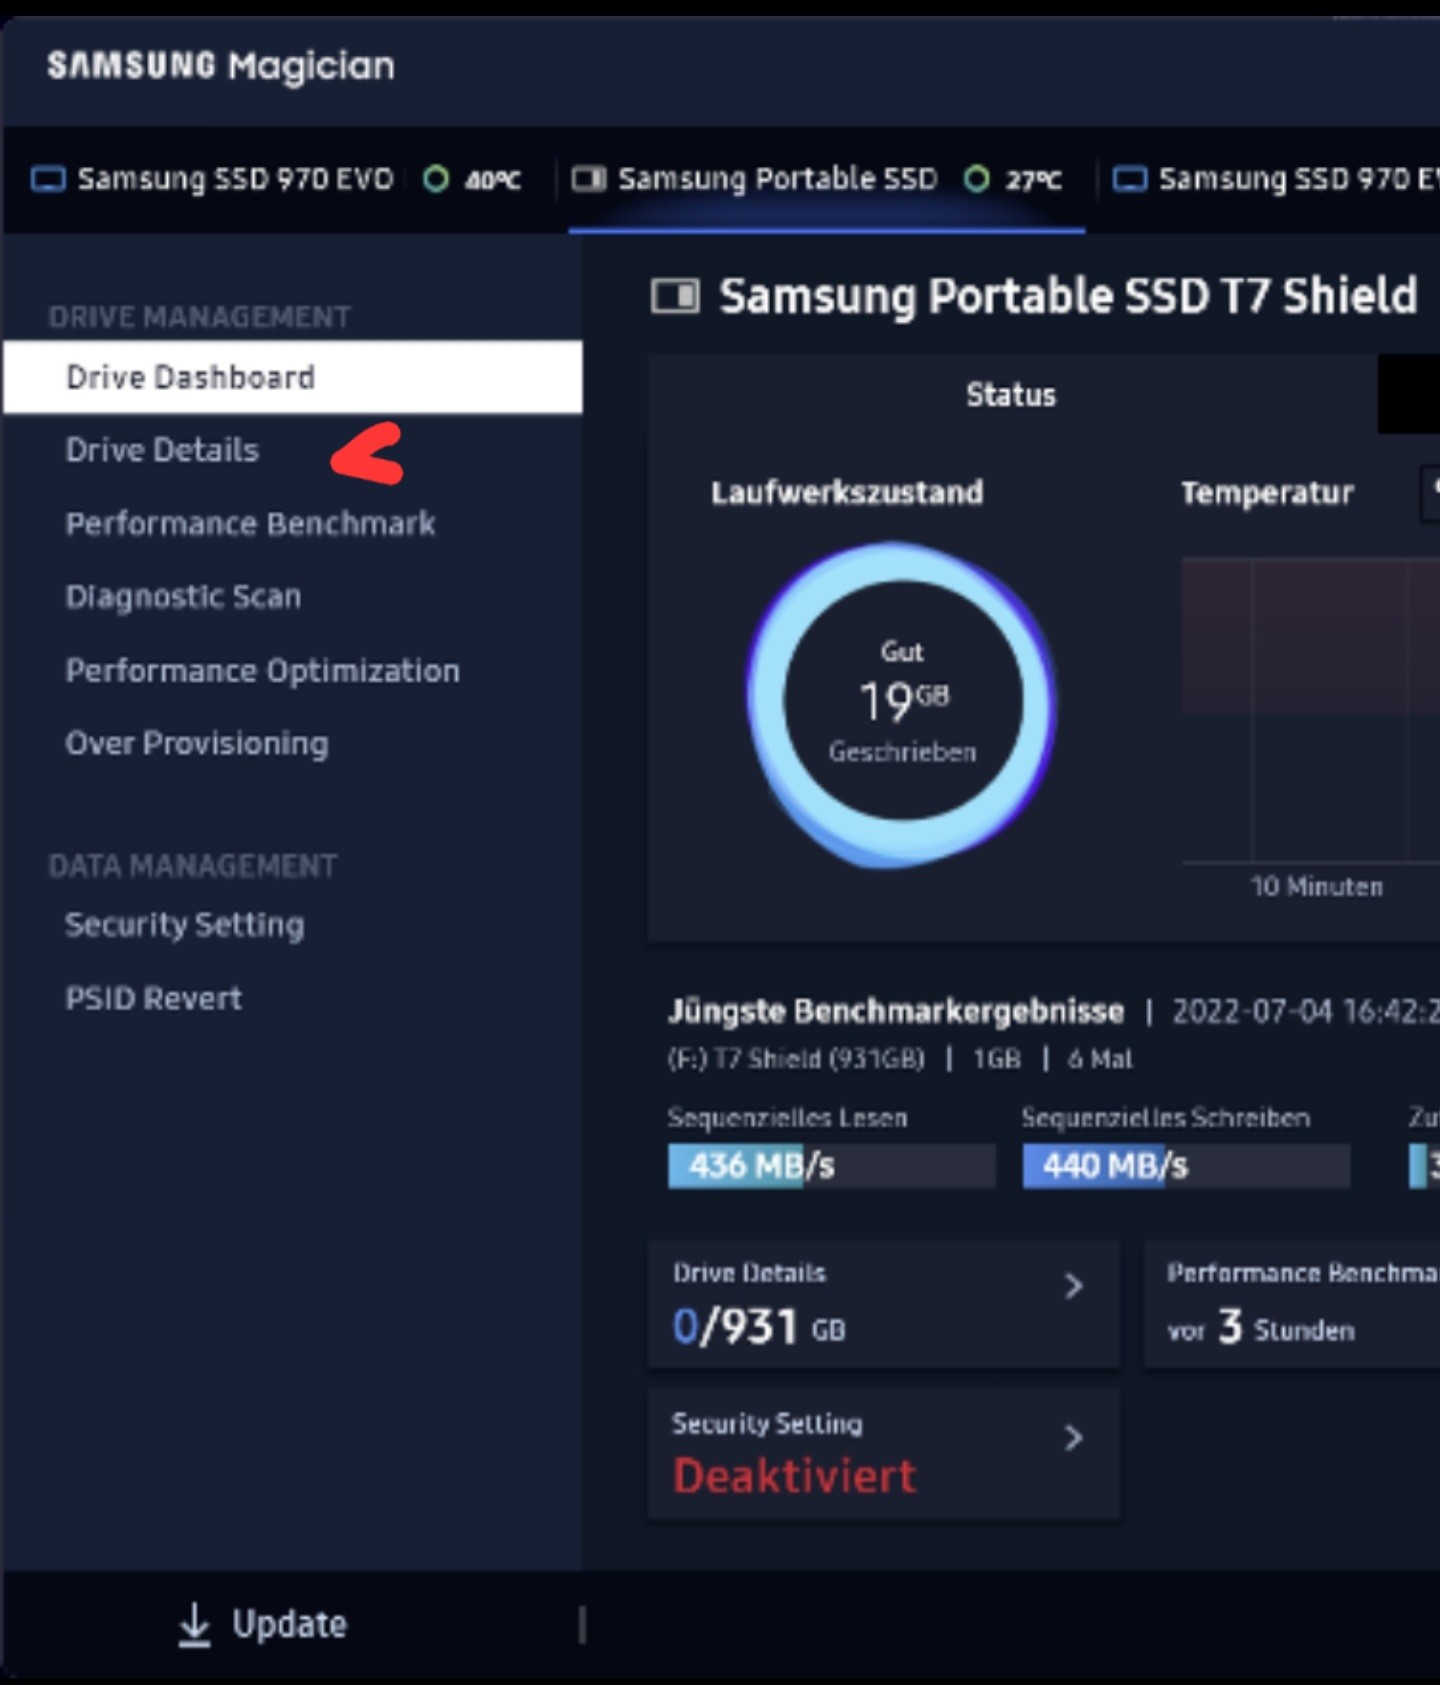Viewport: 1440px width, 1685px height.
Task: Click the Samsung Portable SSD T7 Shield title
Action: 1068,297
